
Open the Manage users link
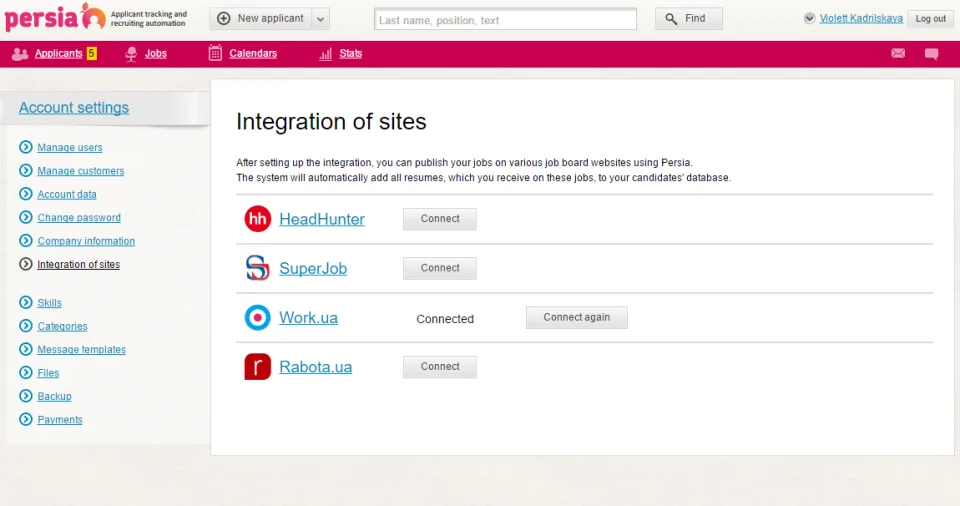point(70,148)
